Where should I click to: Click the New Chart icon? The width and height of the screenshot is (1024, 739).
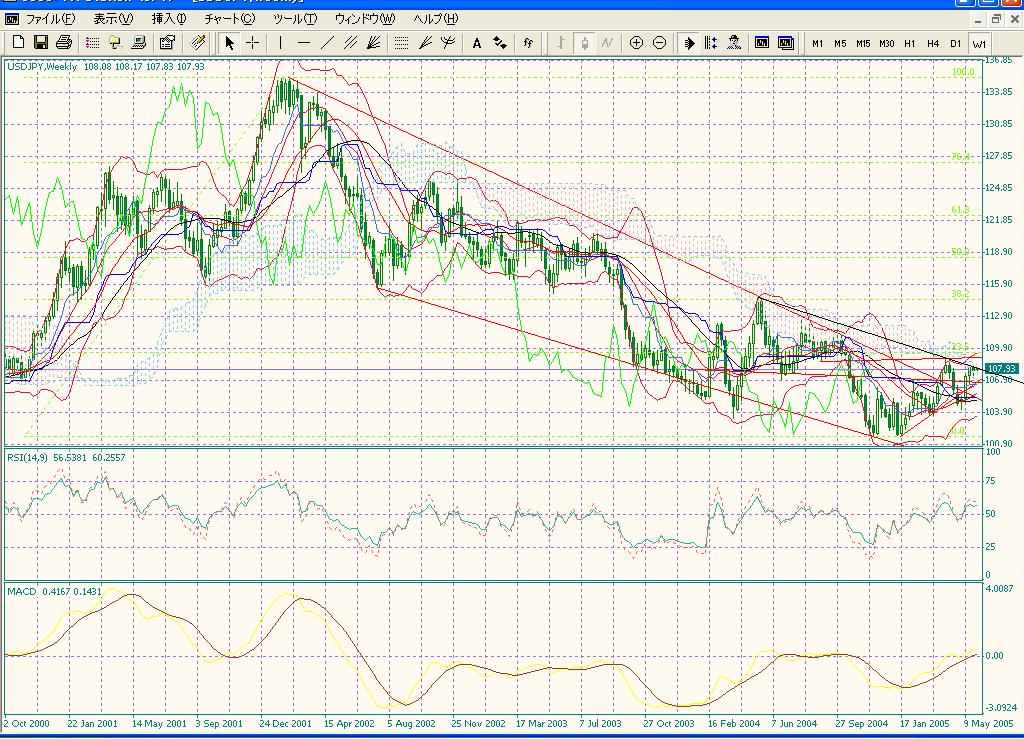click(18, 42)
